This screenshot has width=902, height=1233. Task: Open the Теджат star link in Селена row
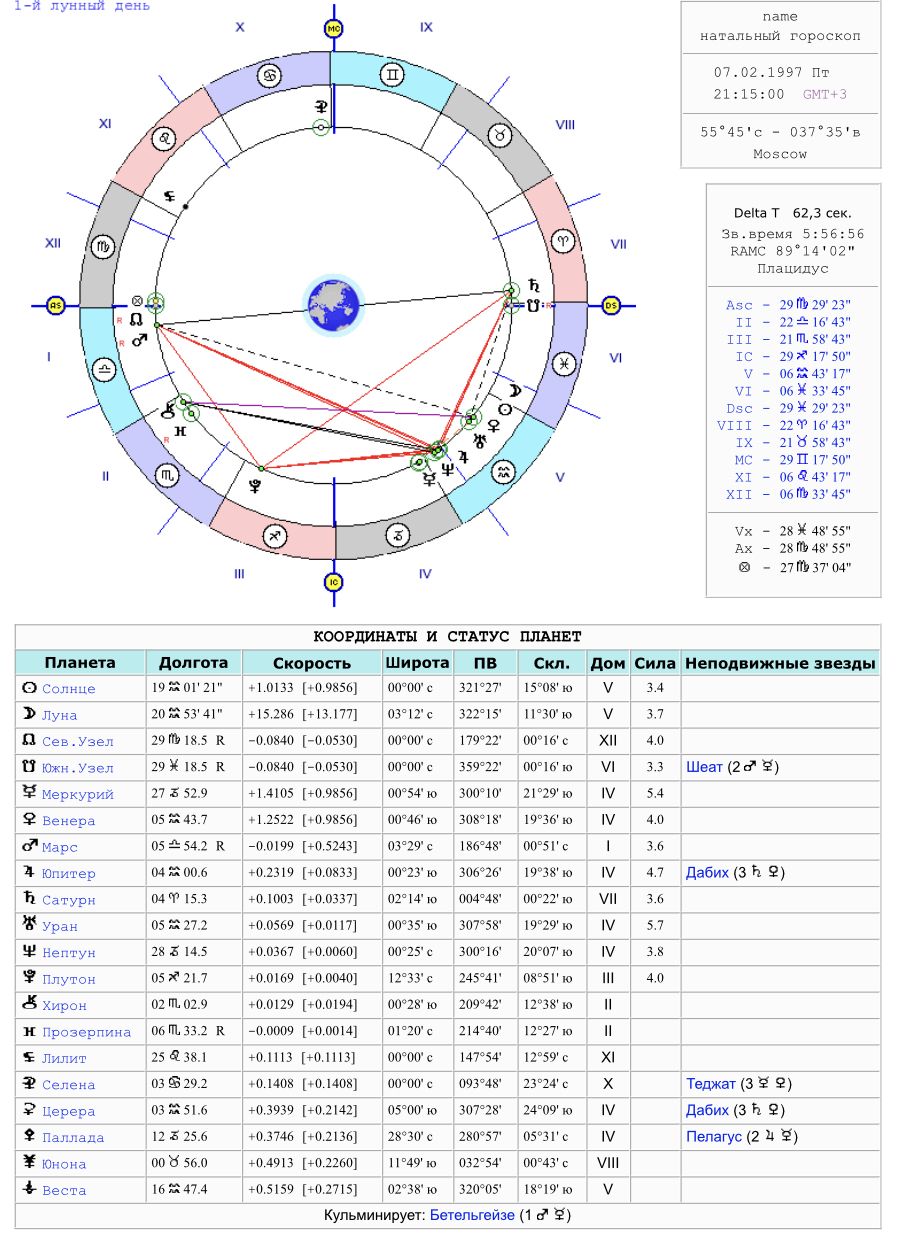710,1084
